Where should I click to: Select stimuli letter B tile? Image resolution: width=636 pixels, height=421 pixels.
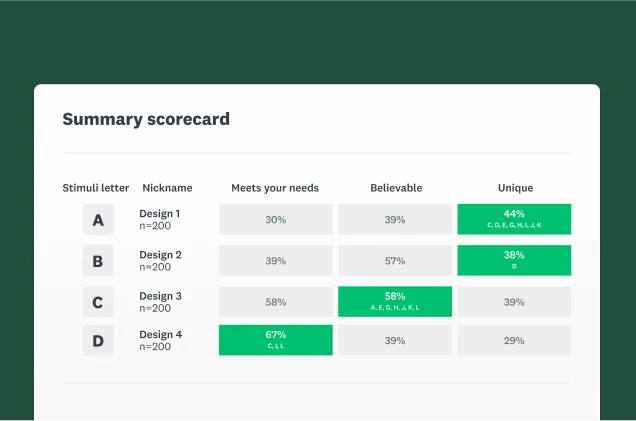pos(98,261)
